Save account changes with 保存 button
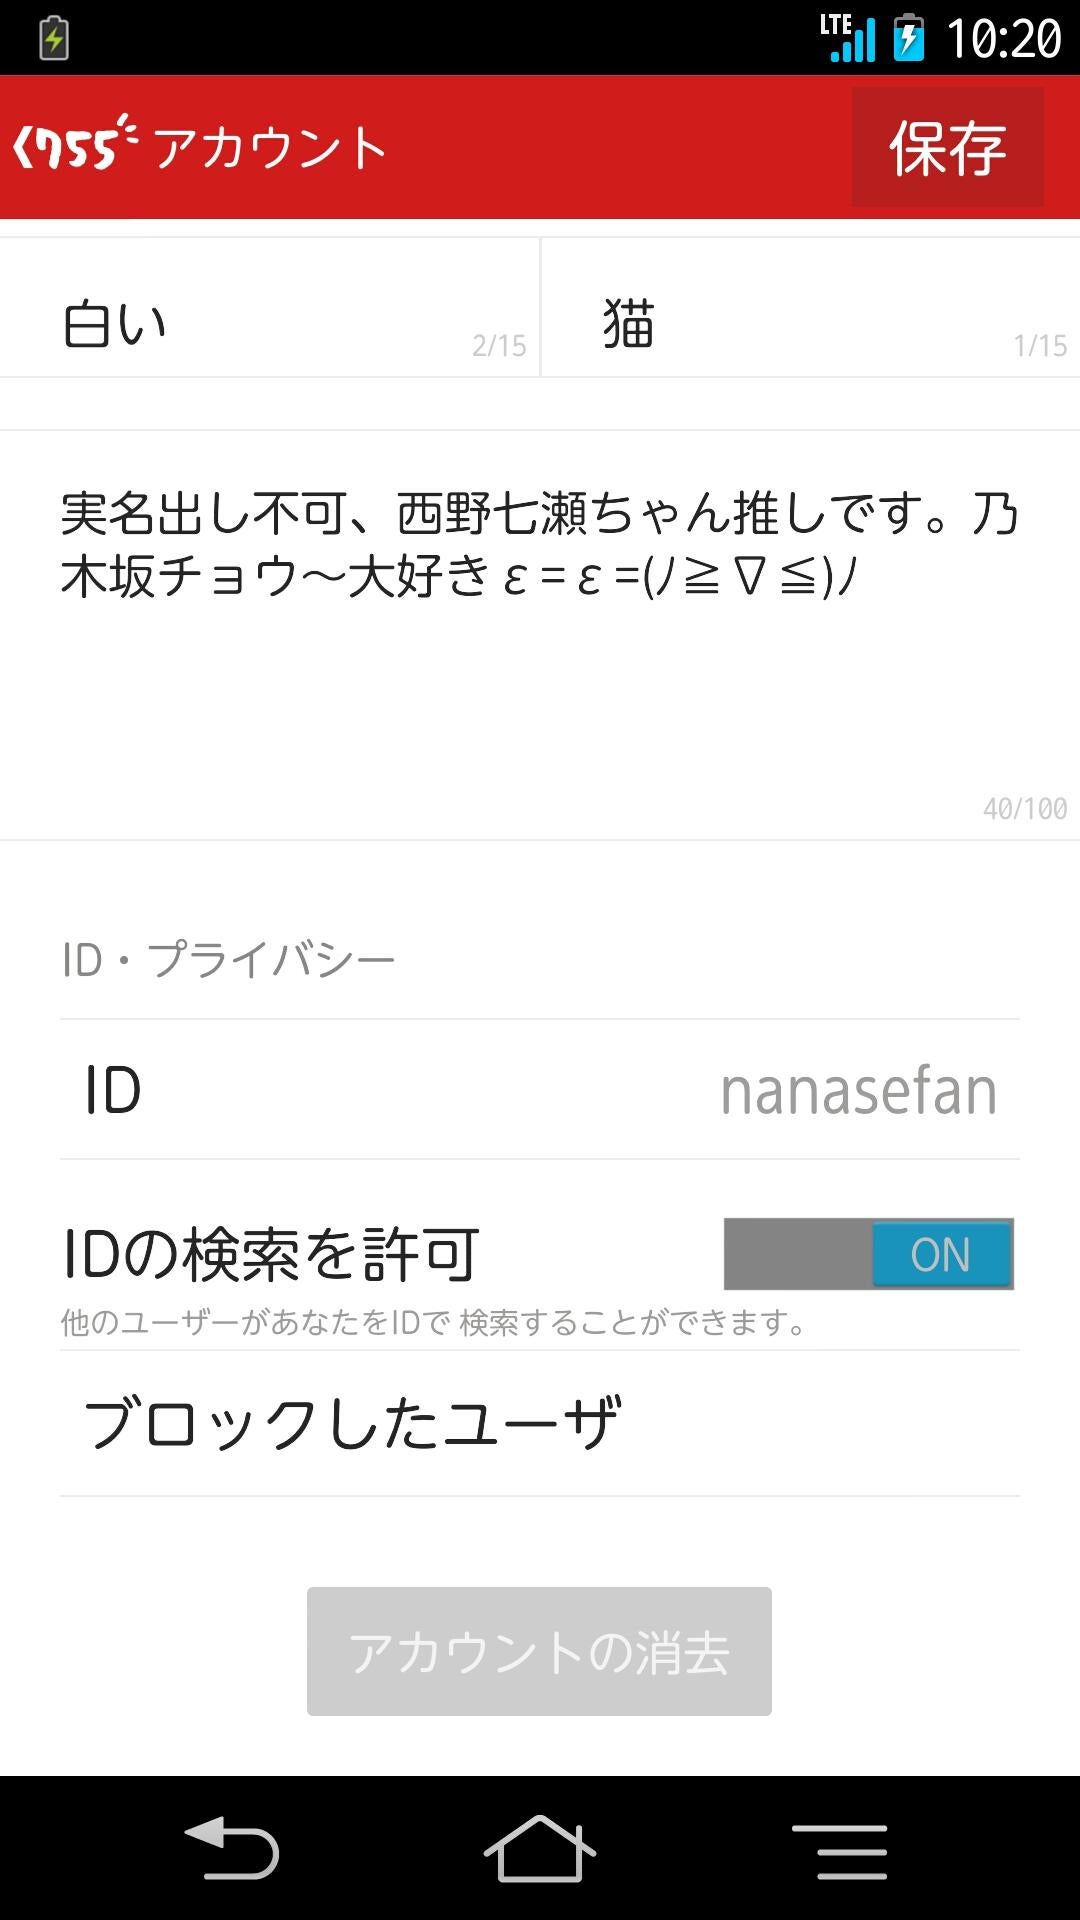Viewport: 1080px width, 1920px height. (947, 148)
